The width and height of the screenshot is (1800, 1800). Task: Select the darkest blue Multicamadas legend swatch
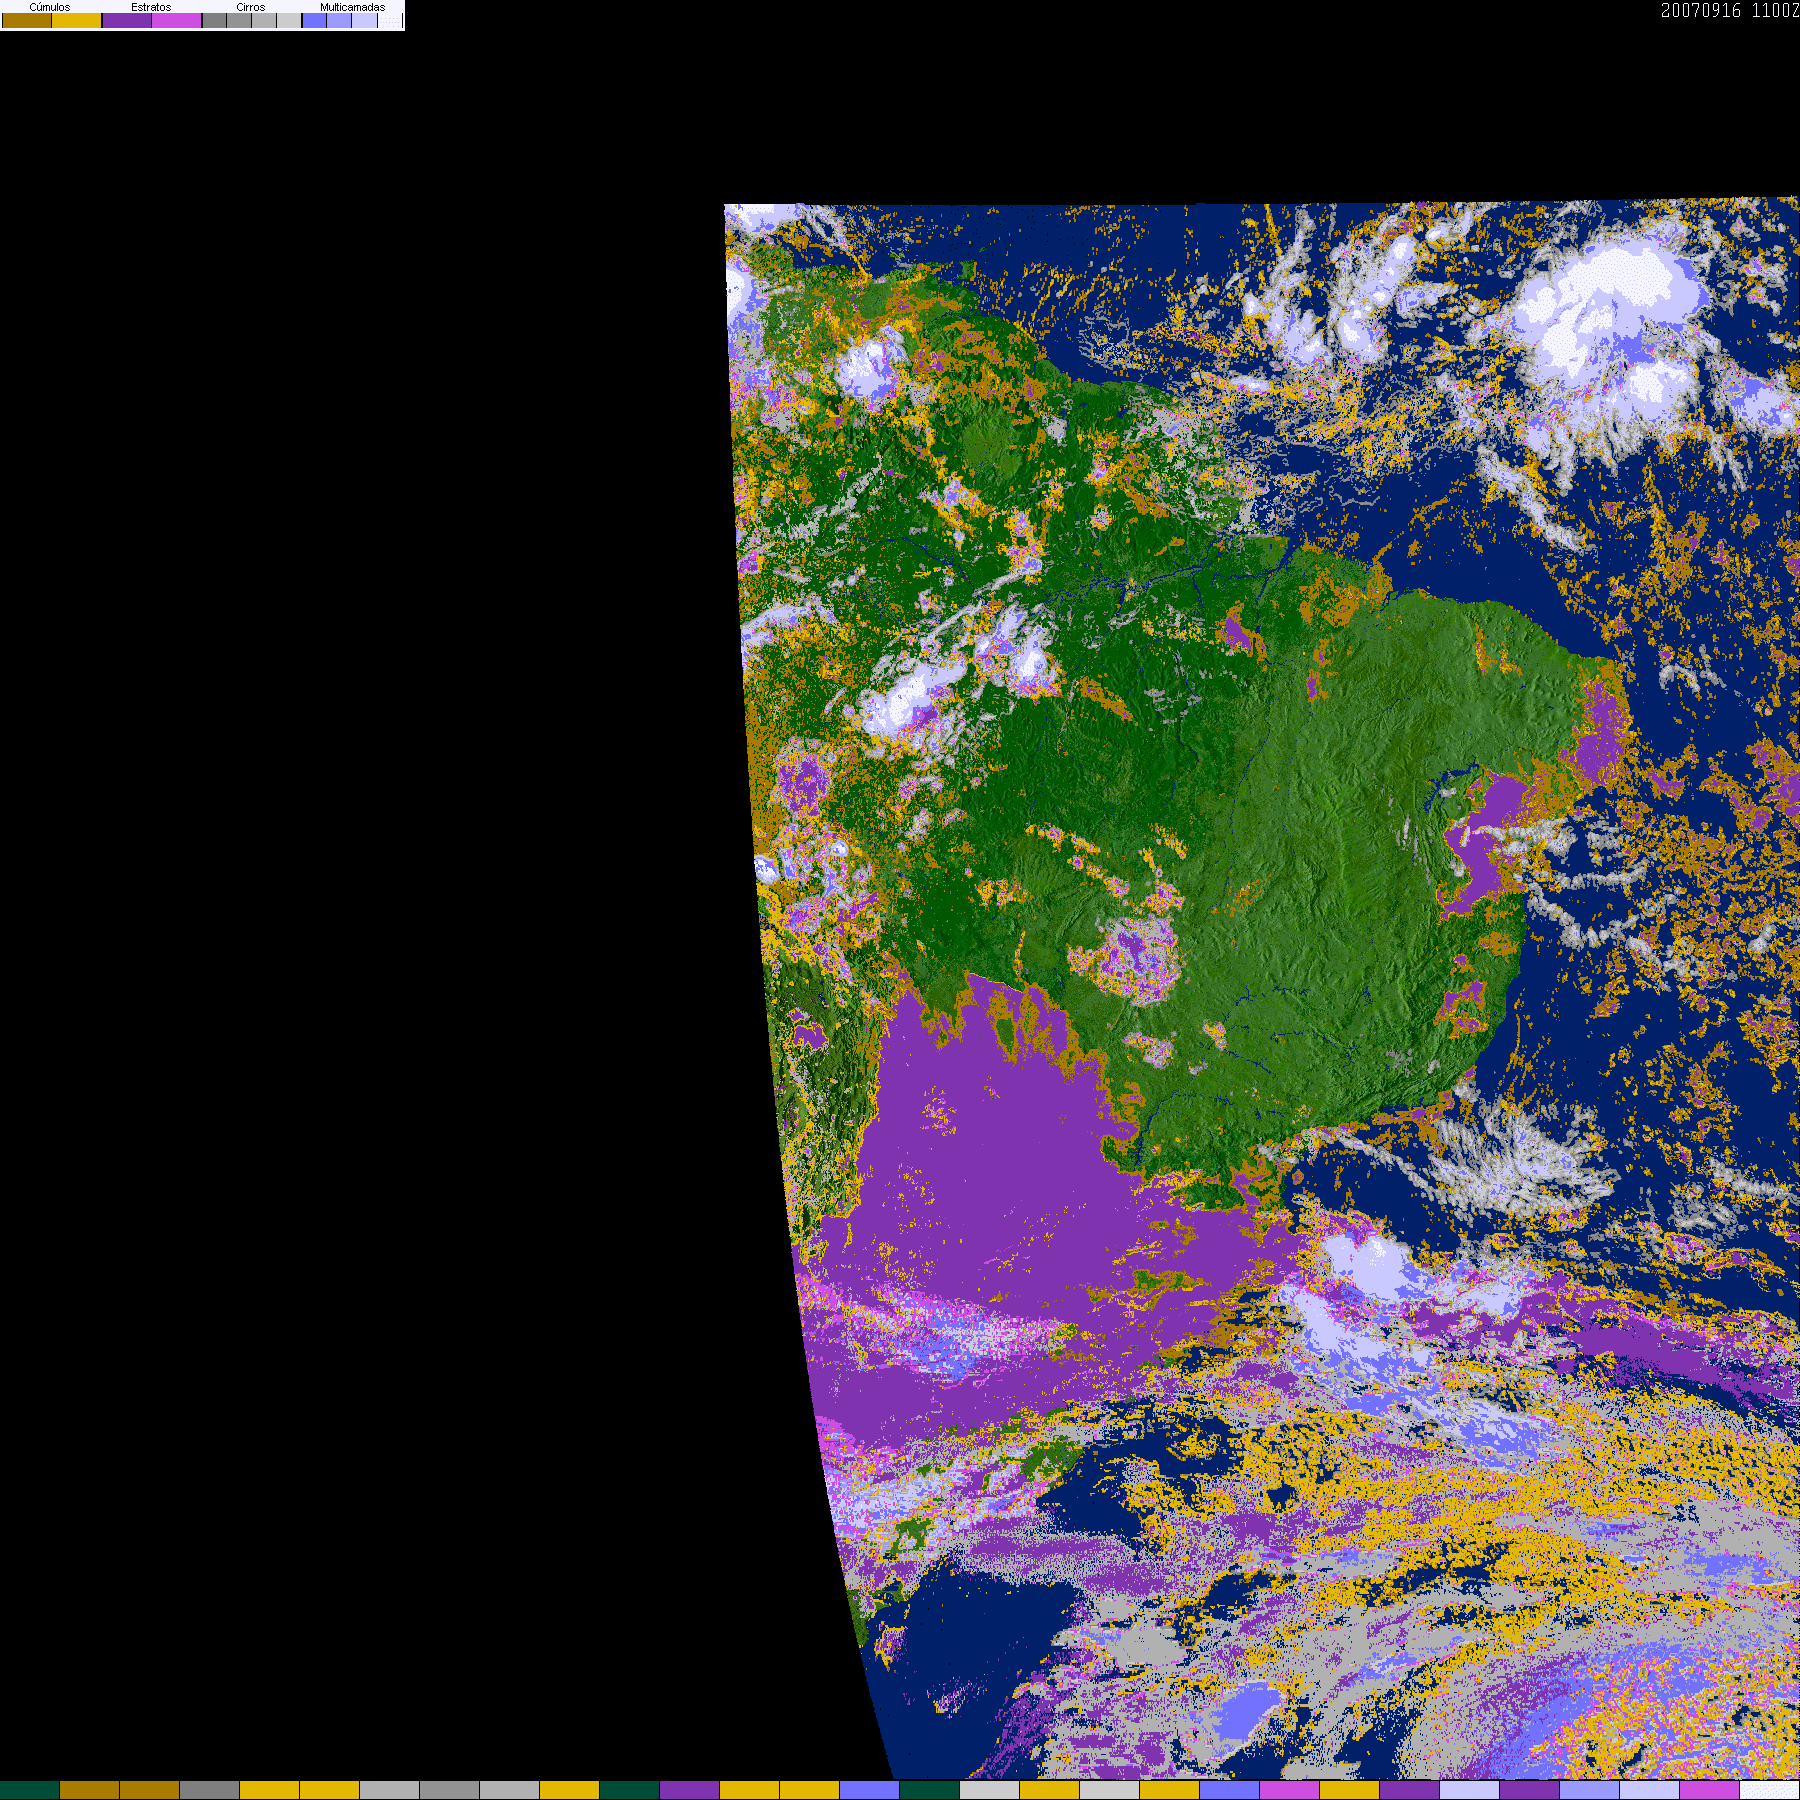tap(314, 20)
